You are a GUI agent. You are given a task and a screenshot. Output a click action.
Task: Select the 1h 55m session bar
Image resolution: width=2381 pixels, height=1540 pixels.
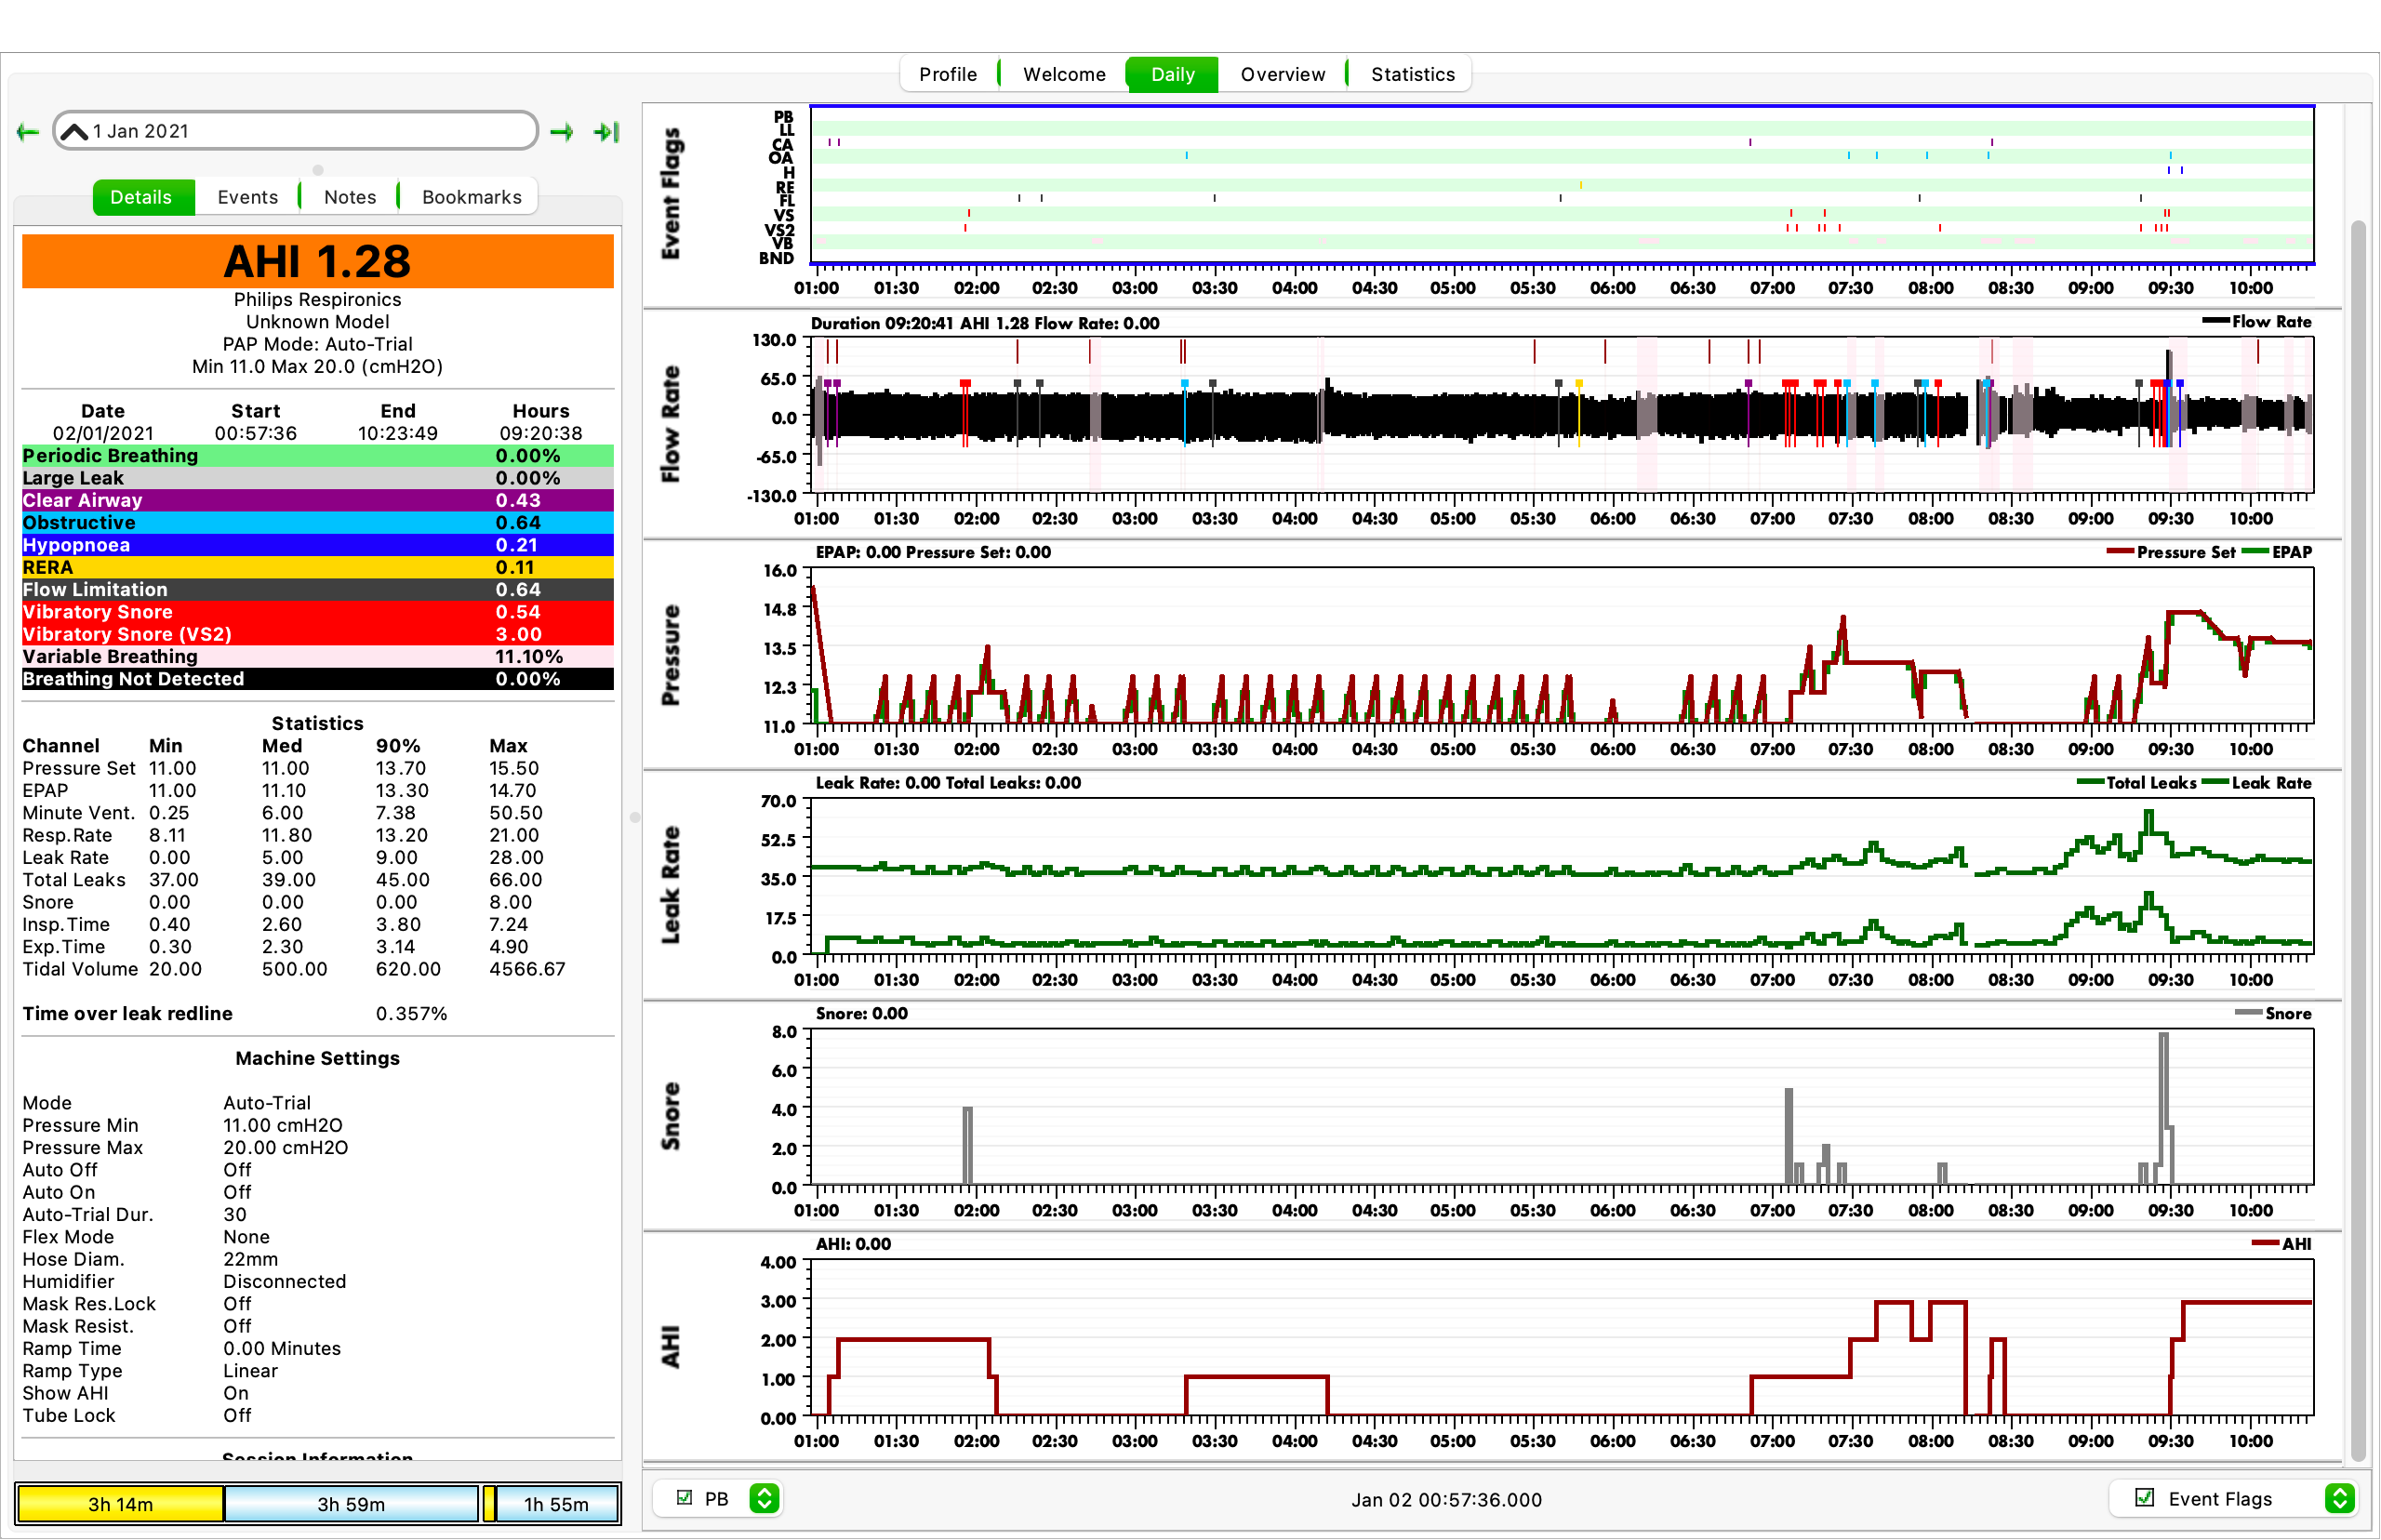coord(556,1503)
